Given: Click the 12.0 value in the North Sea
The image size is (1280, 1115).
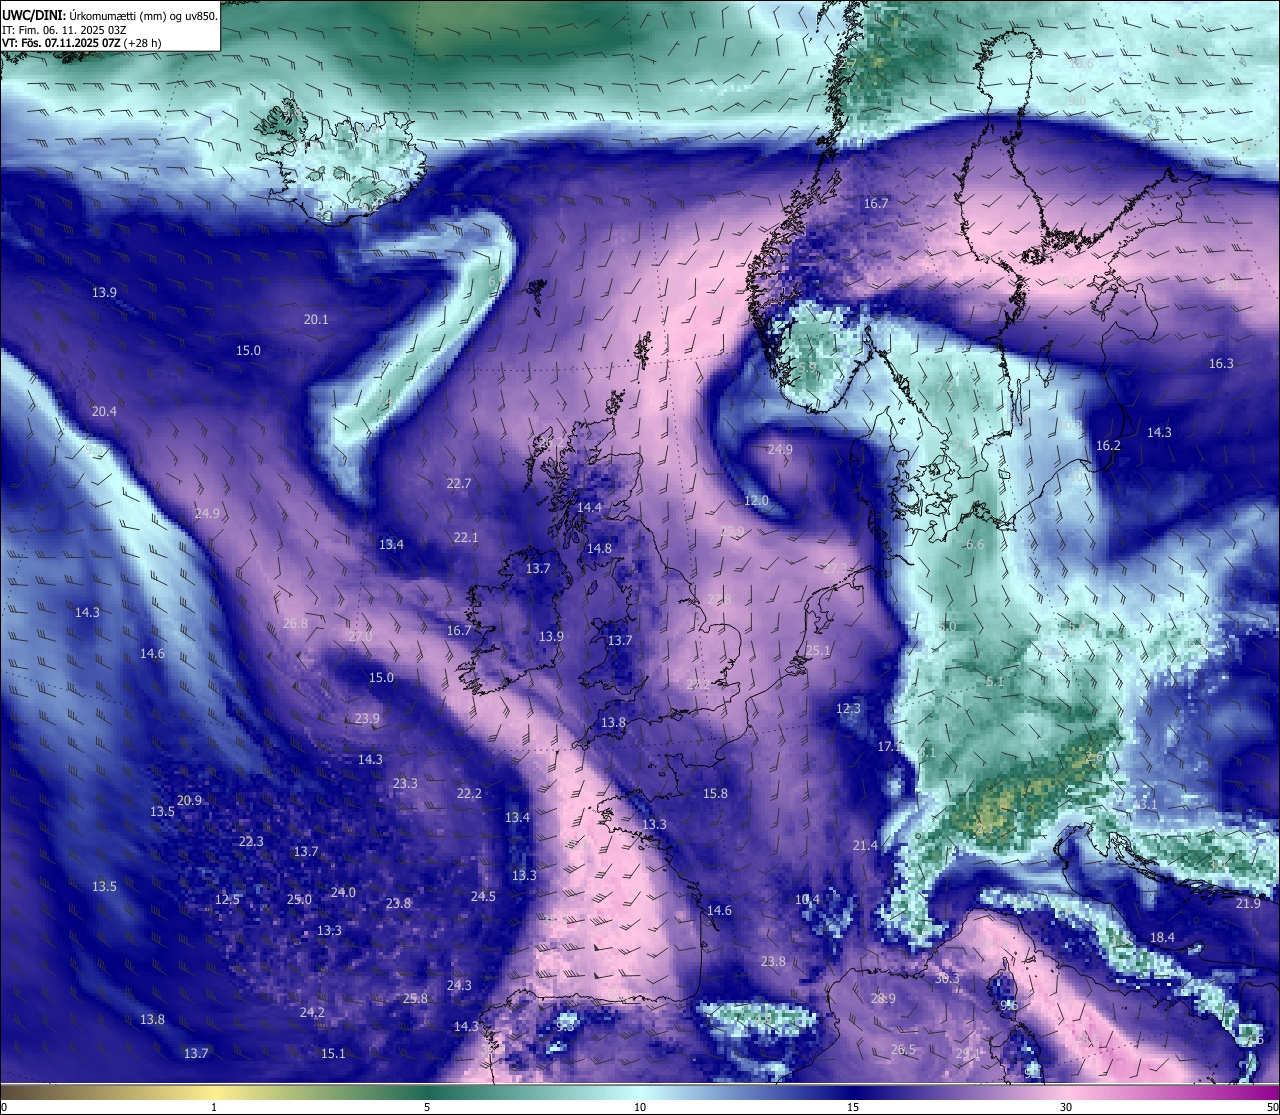Looking at the screenshot, I should pyautogui.click(x=756, y=501).
